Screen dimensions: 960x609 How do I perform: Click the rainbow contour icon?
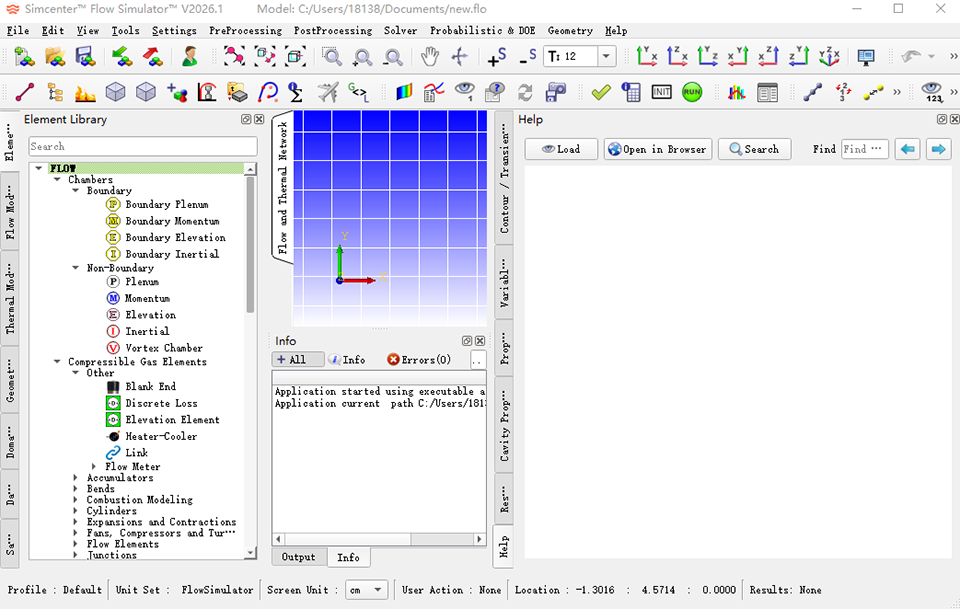(x=404, y=92)
